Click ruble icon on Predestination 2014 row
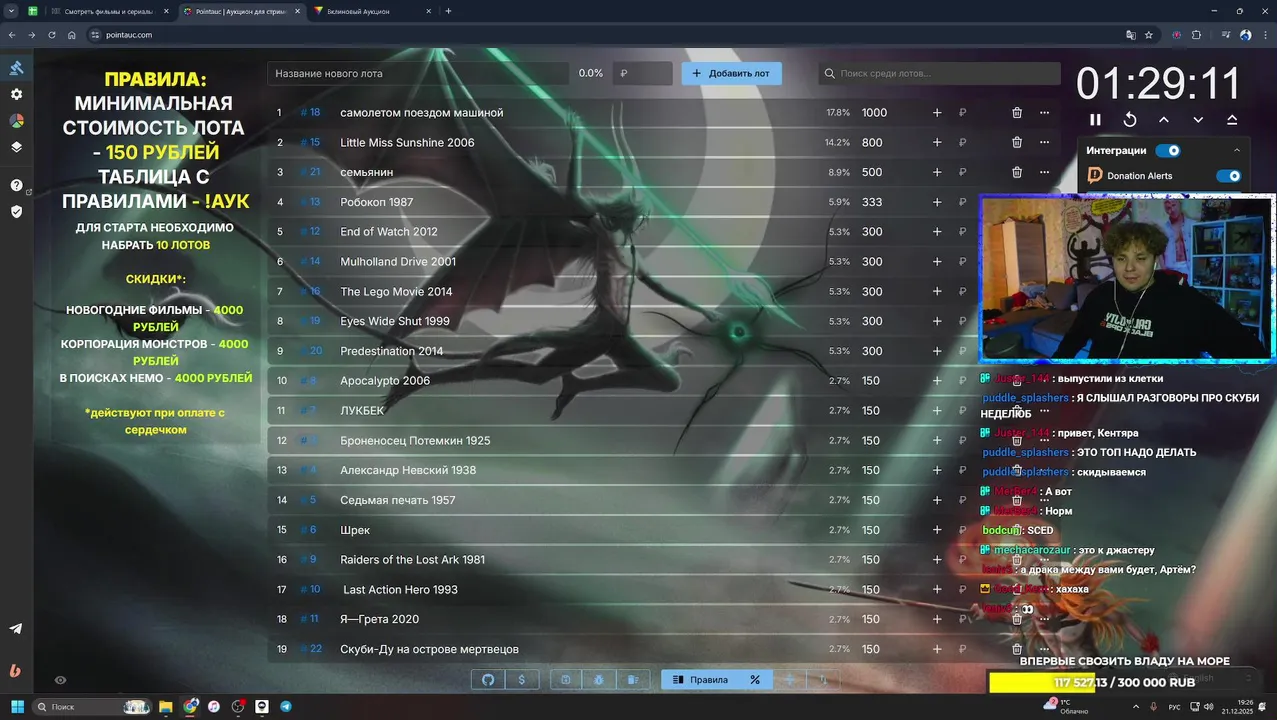Screen dimensions: 1277x720 962,351
